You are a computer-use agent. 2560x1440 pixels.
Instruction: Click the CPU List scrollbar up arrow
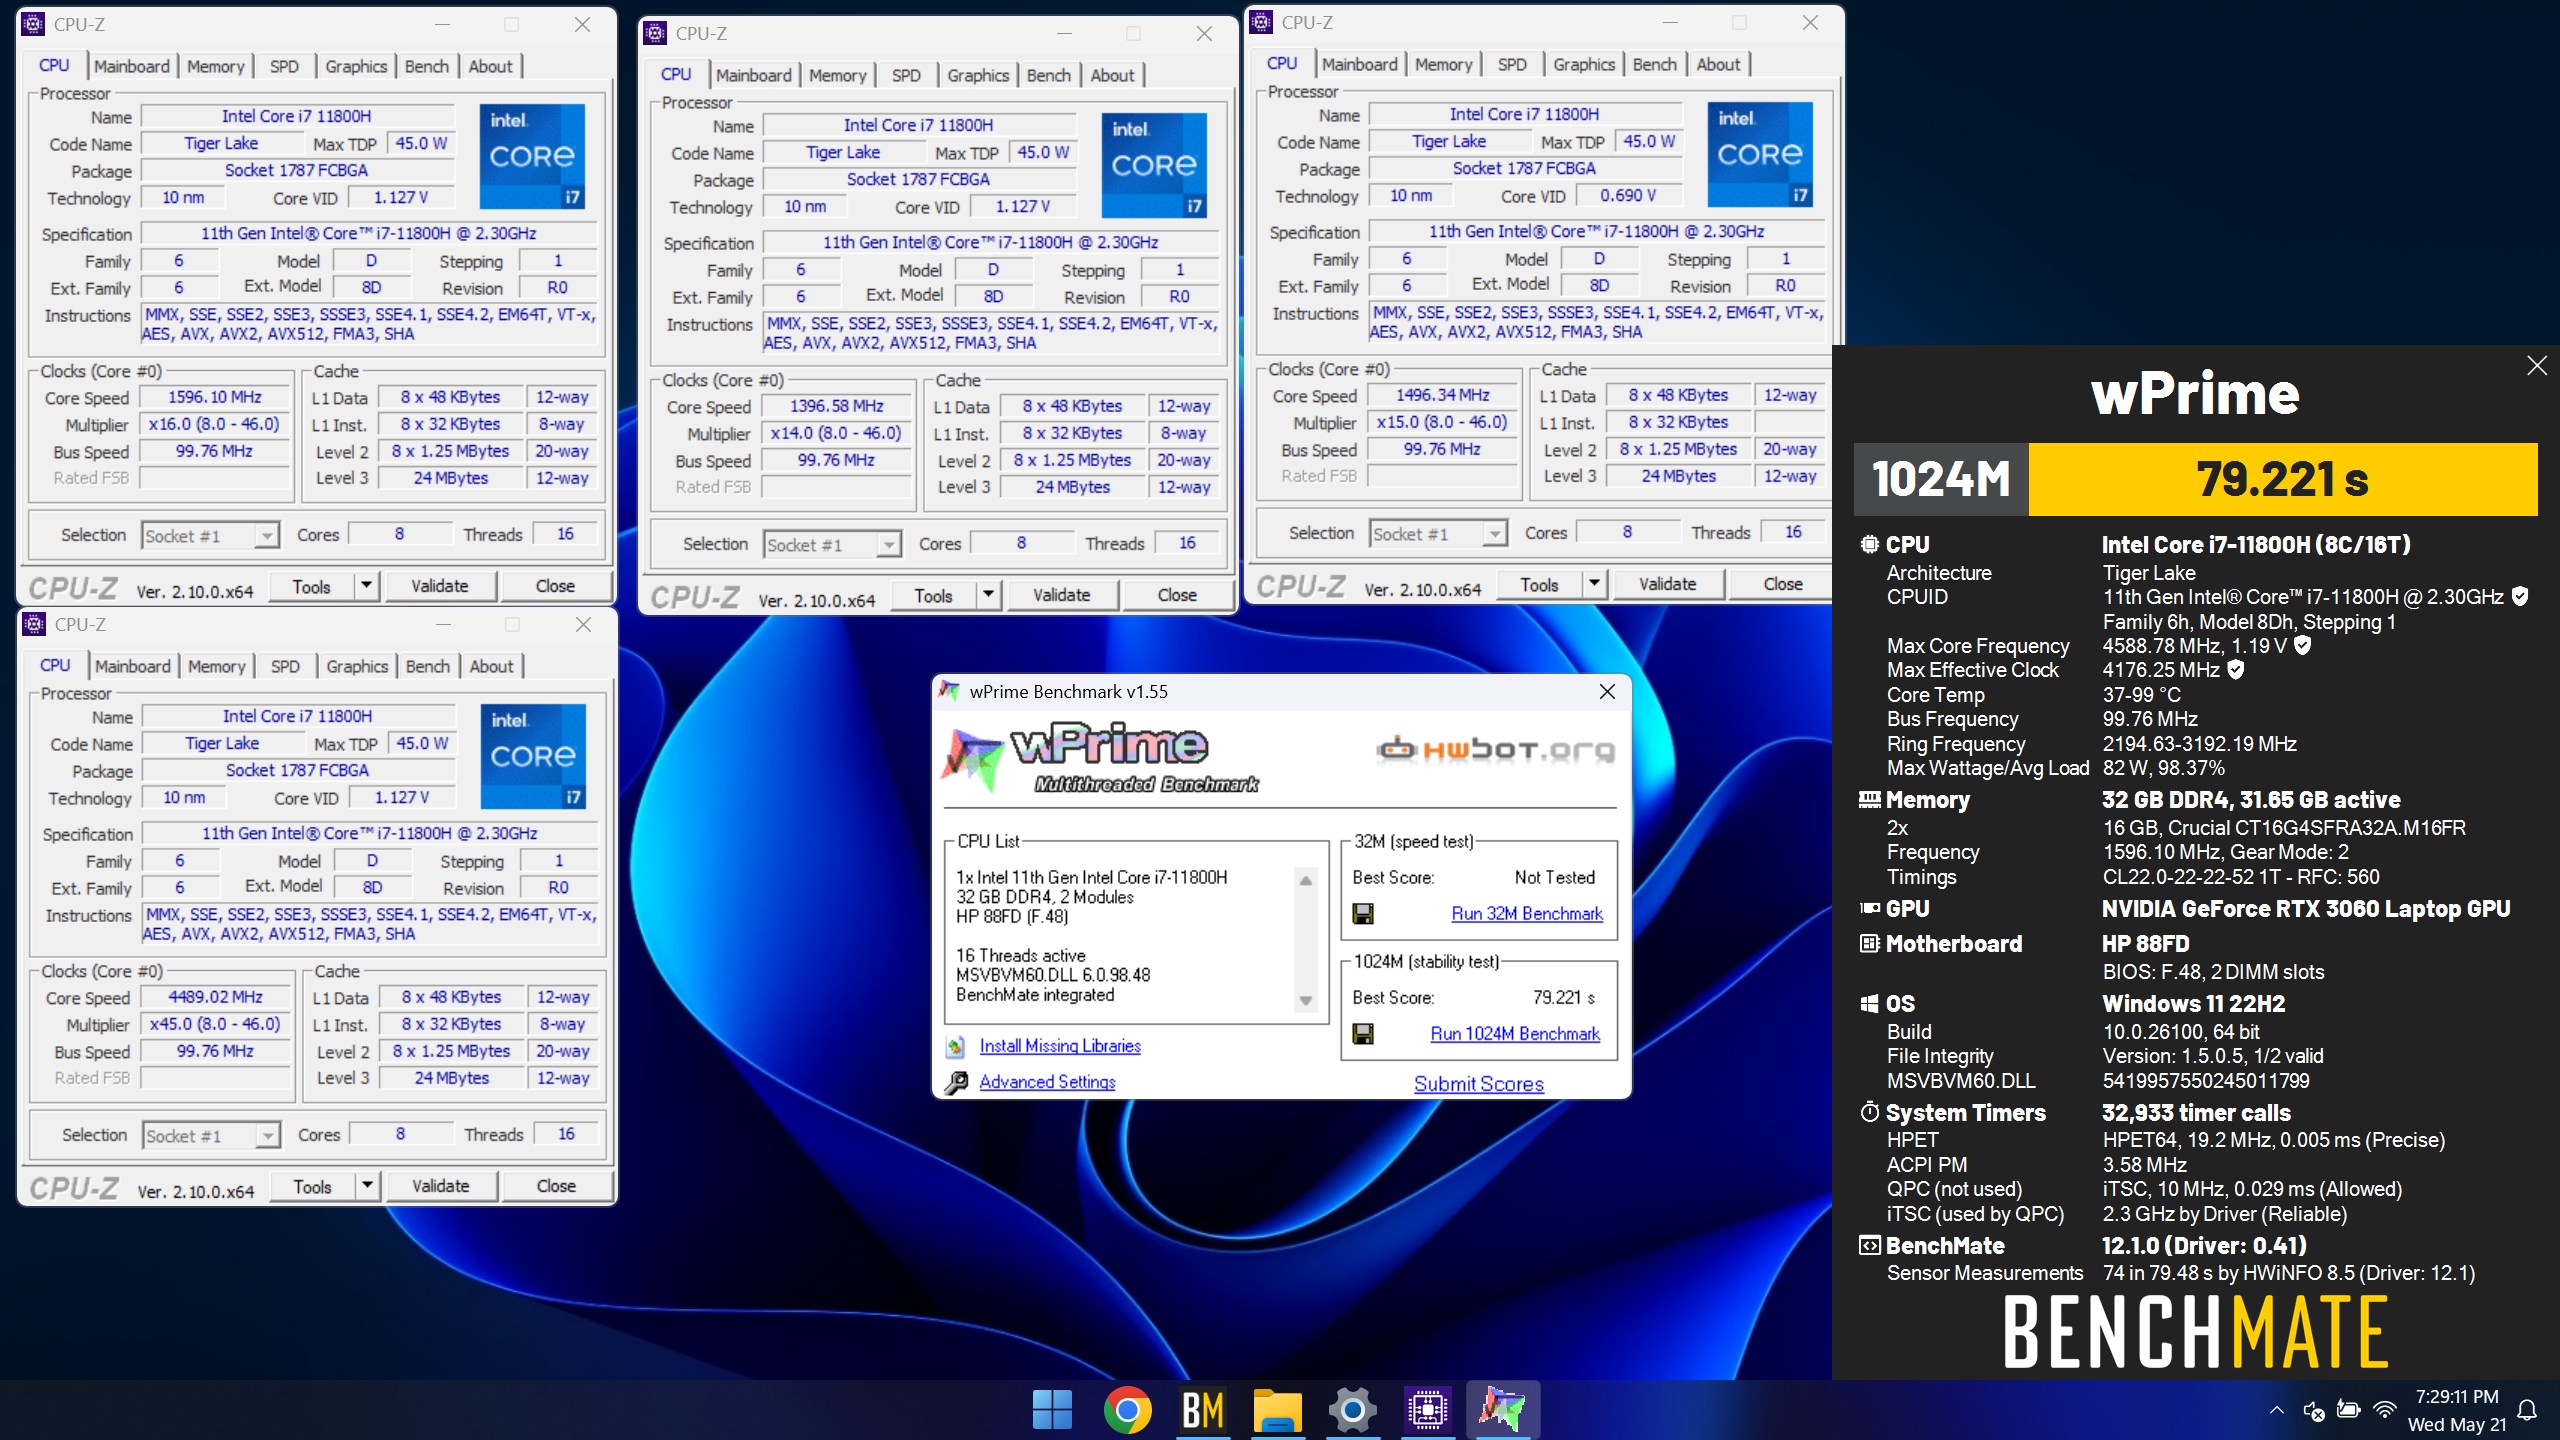pos(1305,880)
